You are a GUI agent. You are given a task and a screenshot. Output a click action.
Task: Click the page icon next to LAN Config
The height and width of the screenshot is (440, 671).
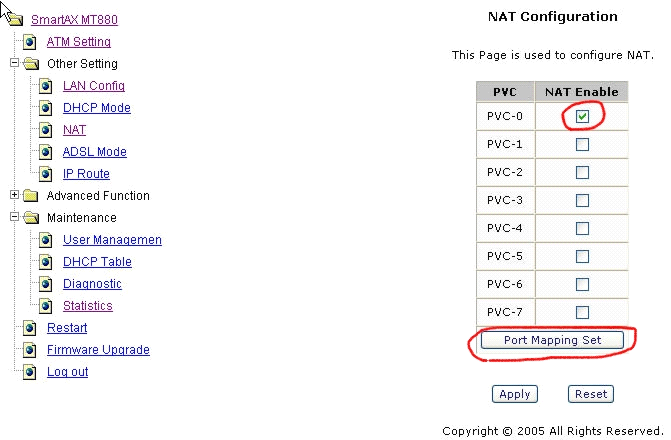tap(46, 86)
